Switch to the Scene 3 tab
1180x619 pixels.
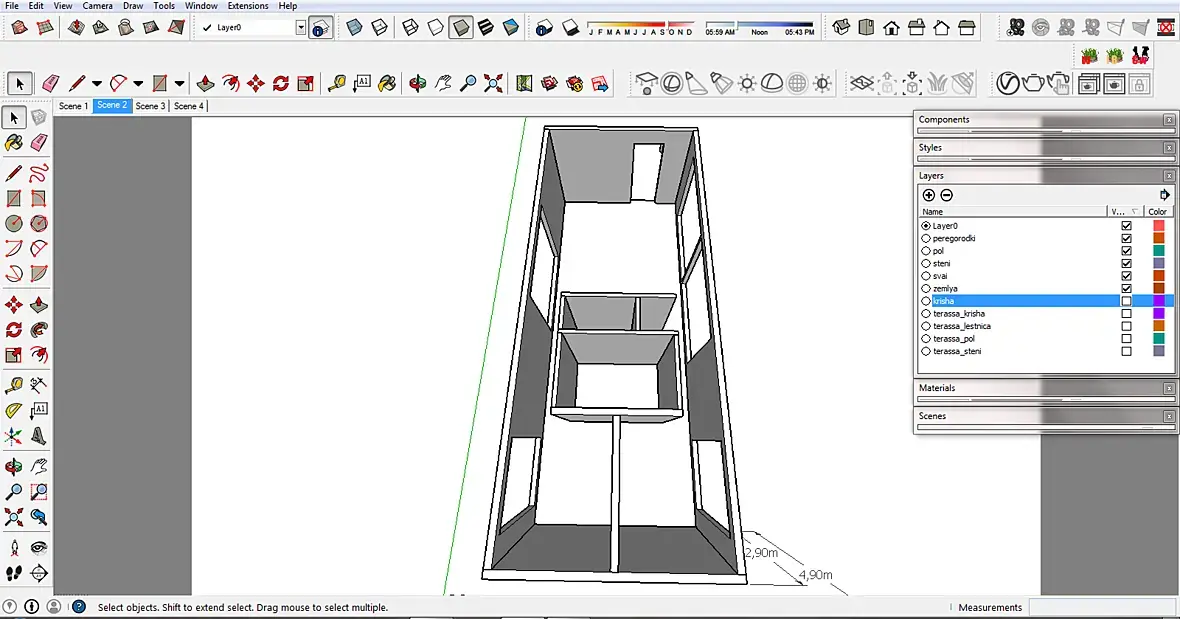pyautogui.click(x=150, y=106)
